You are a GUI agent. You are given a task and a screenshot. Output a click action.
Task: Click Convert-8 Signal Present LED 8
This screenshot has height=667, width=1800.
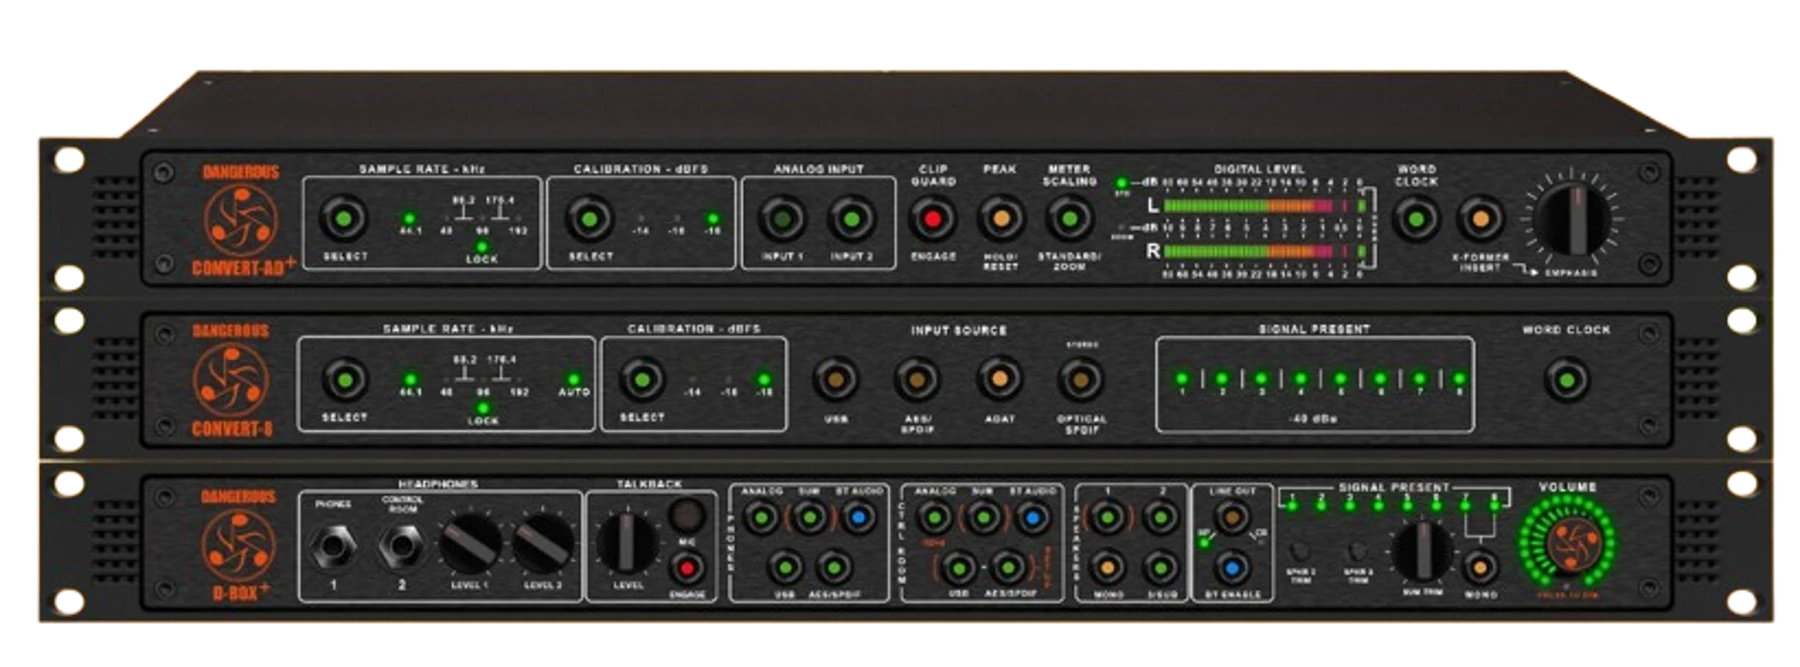click(x=1459, y=379)
